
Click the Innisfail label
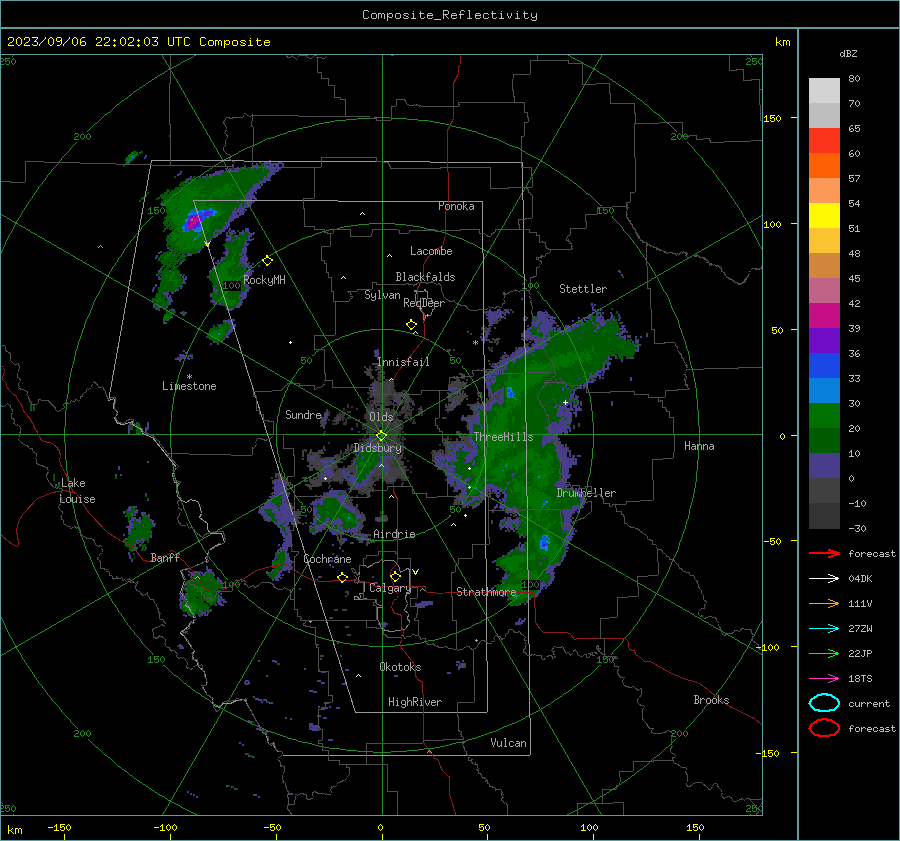(403, 362)
